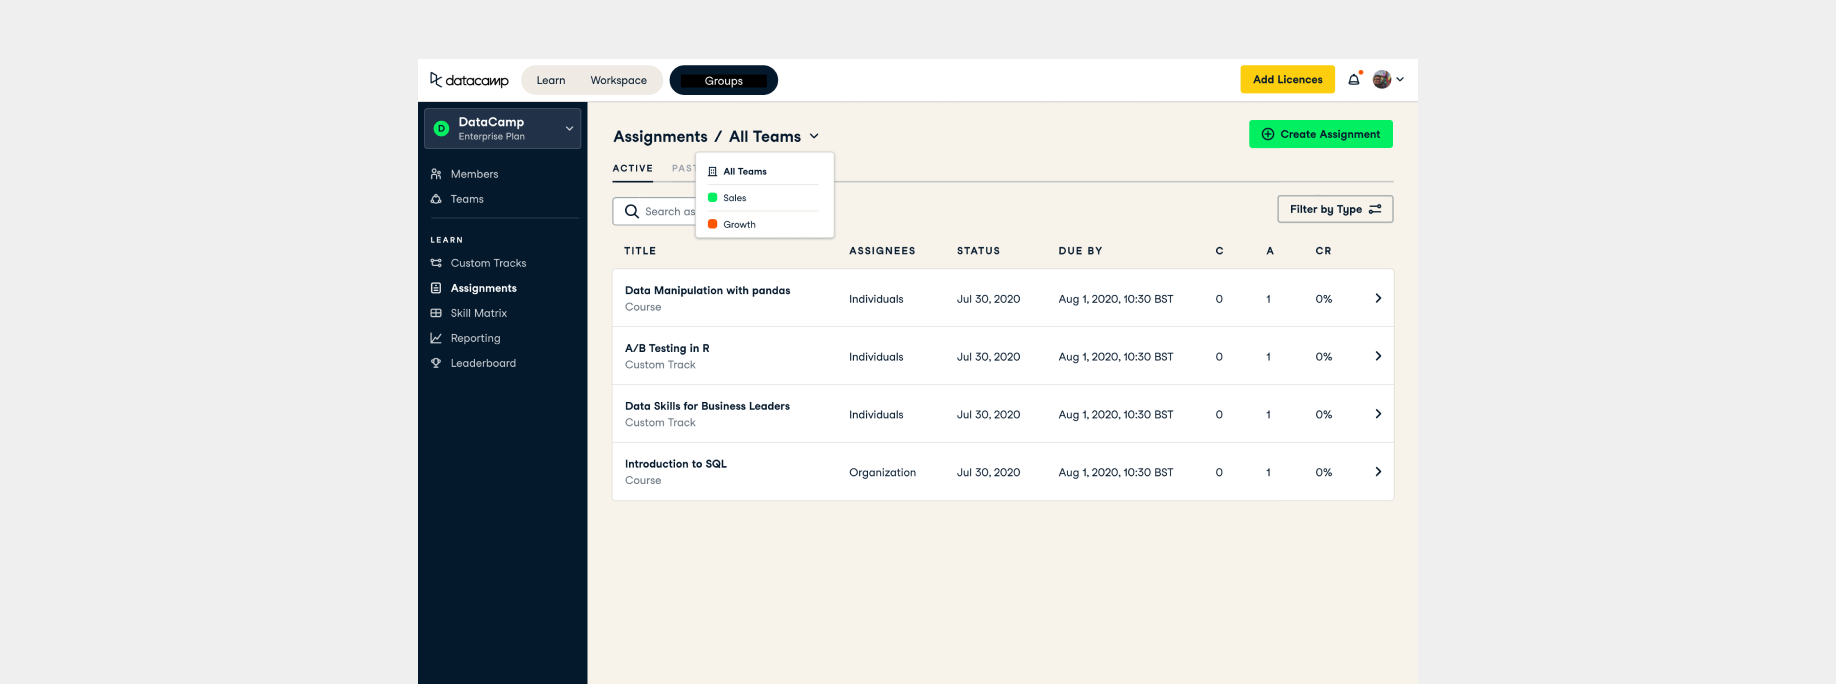
Task: Open the Members page link
Action: click(x=474, y=174)
